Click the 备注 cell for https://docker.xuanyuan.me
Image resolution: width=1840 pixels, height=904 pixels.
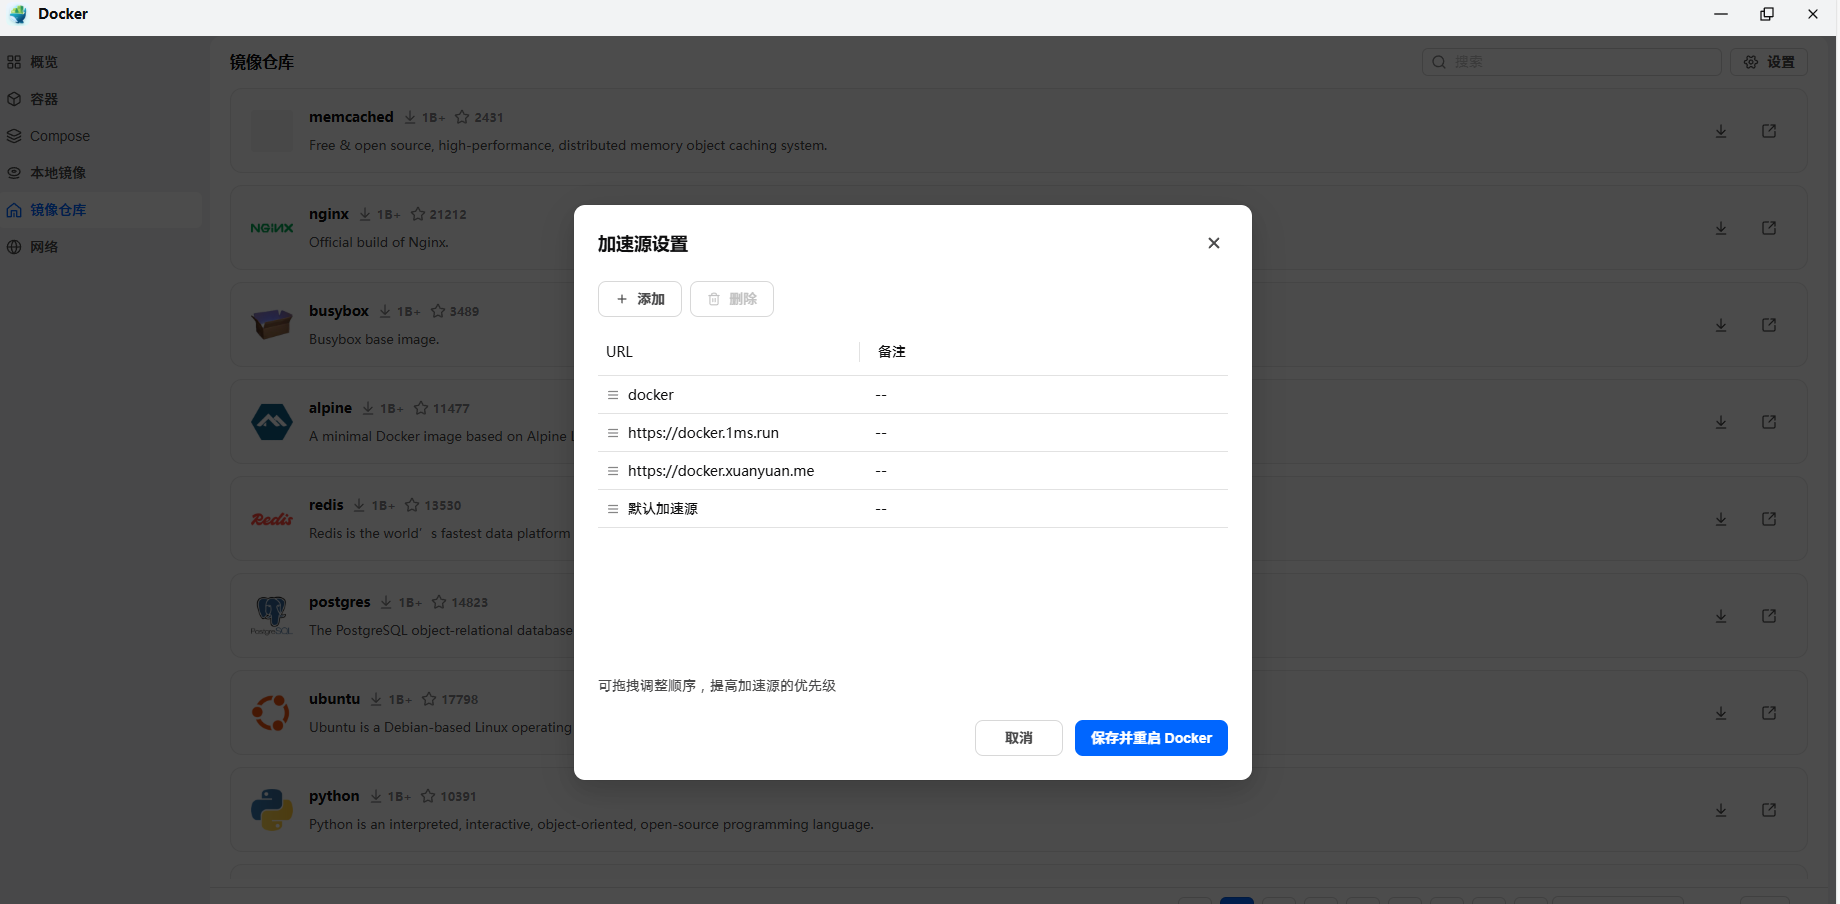click(881, 471)
